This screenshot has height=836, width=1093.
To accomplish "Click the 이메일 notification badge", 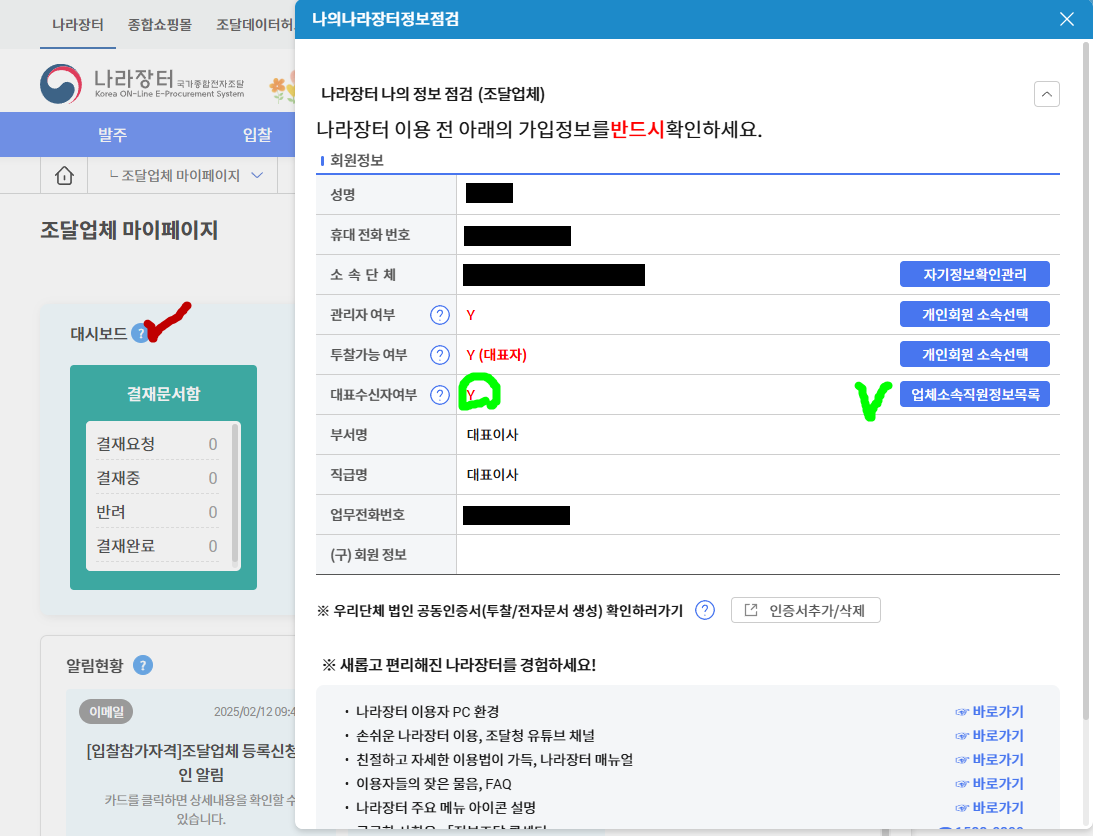I will pyautogui.click(x=106, y=712).
